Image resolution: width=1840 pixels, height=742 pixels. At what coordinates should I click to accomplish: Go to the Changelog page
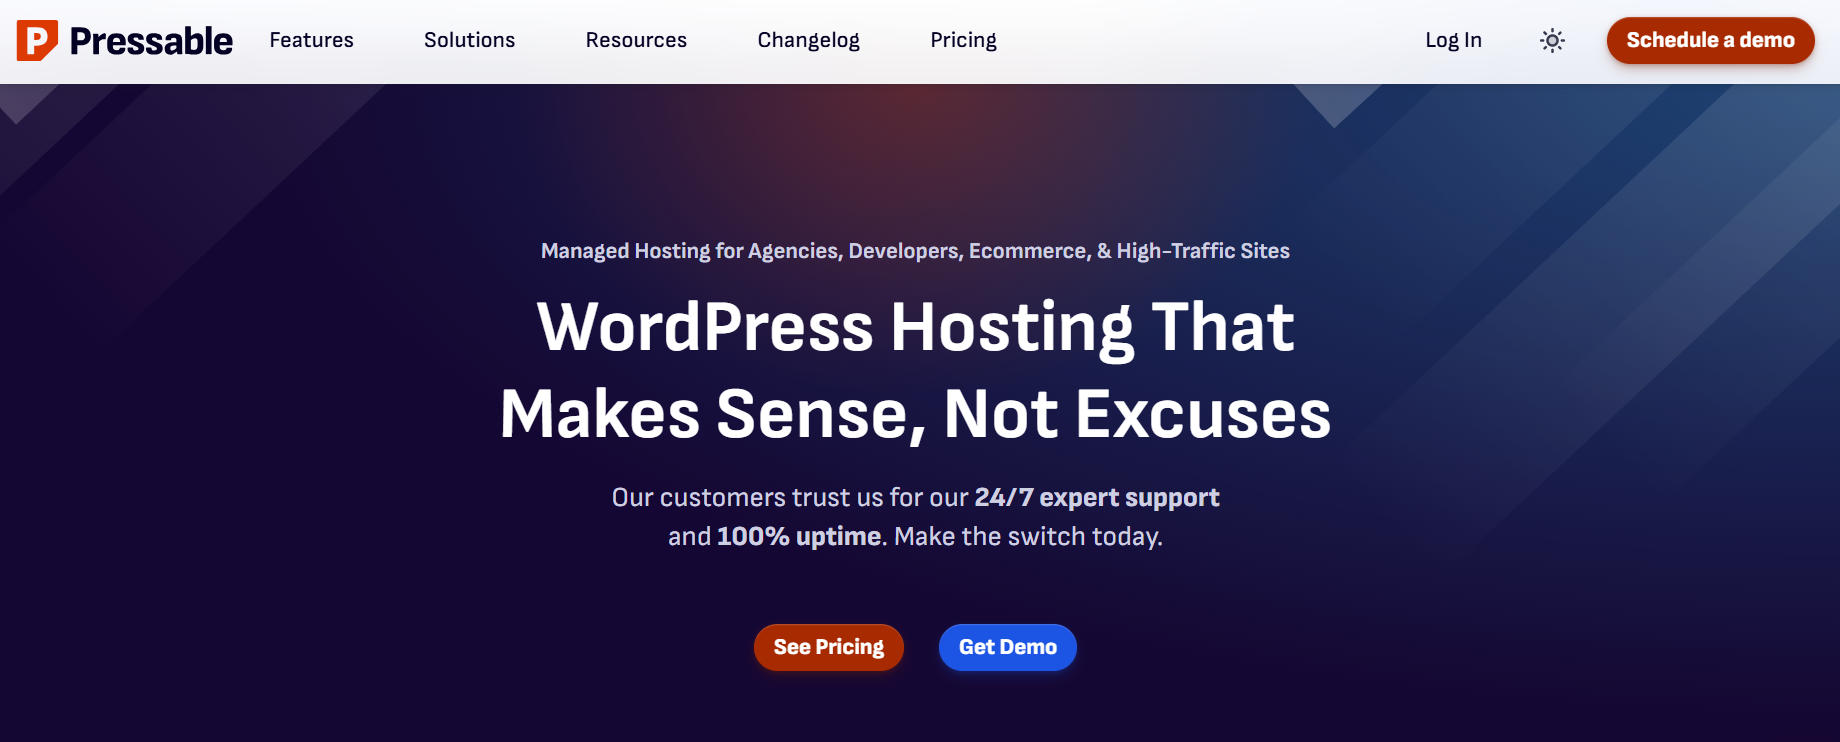pyautogui.click(x=808, y=40)
